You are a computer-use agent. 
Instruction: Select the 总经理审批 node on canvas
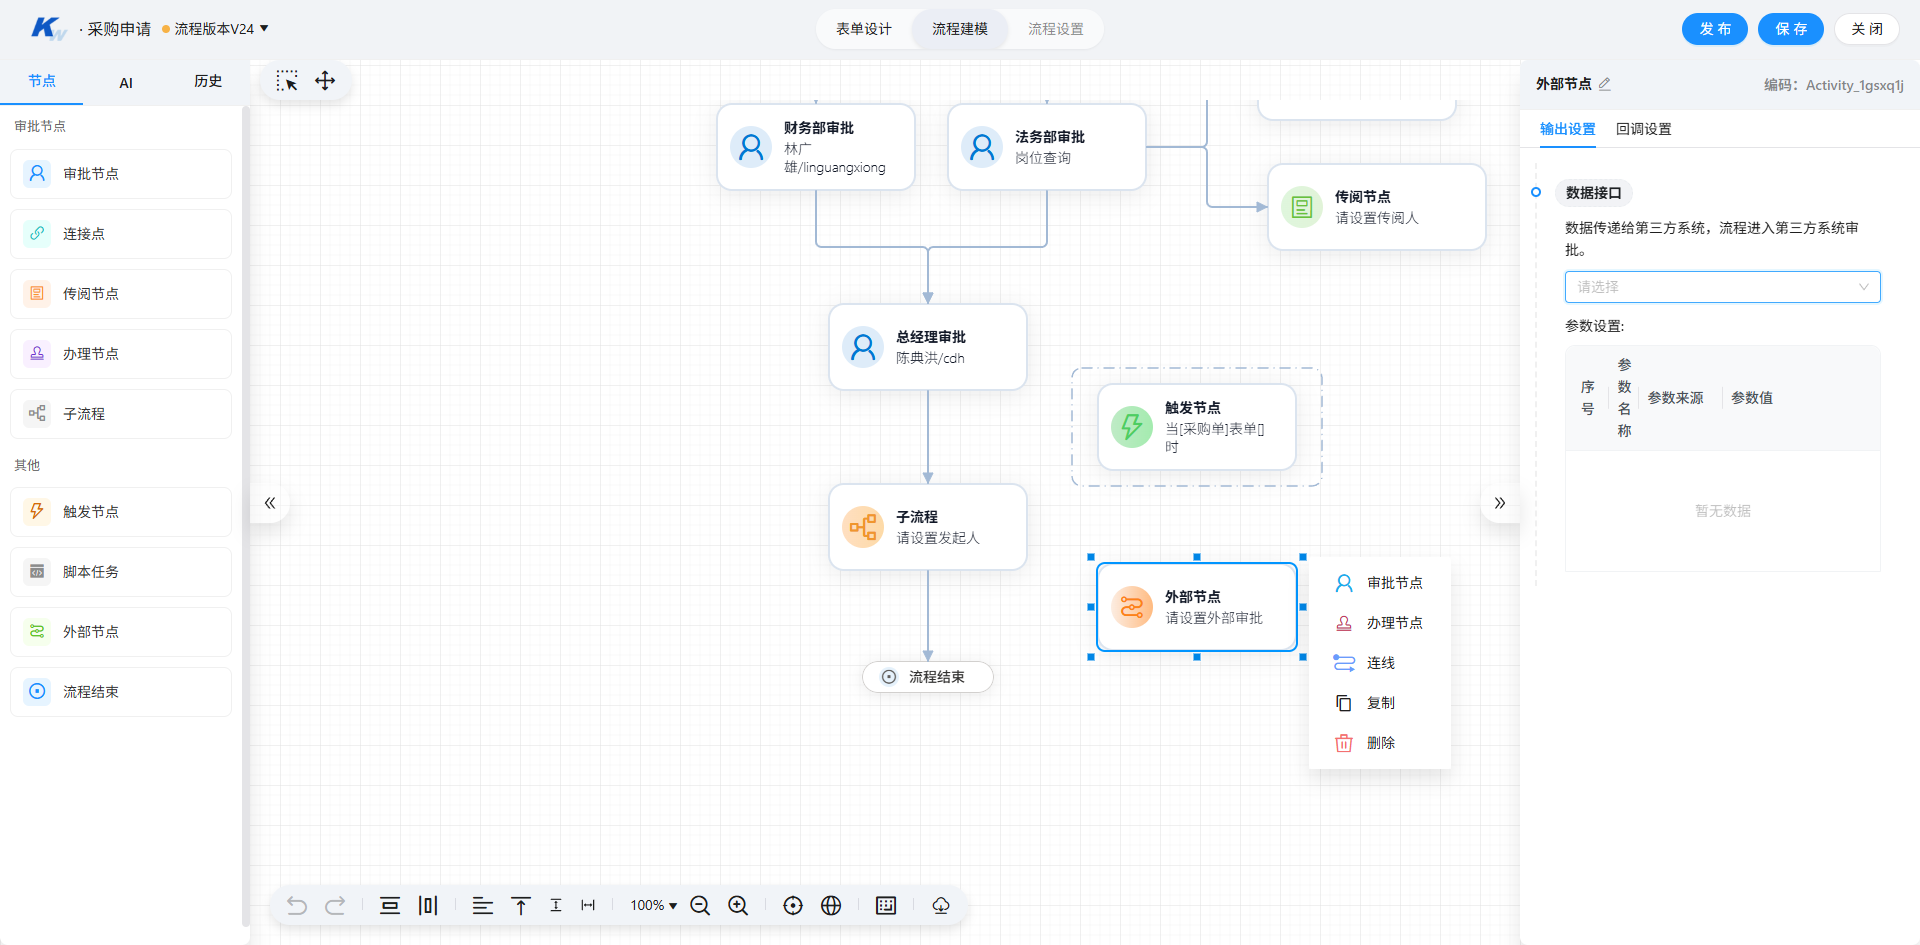click(928, 347)
